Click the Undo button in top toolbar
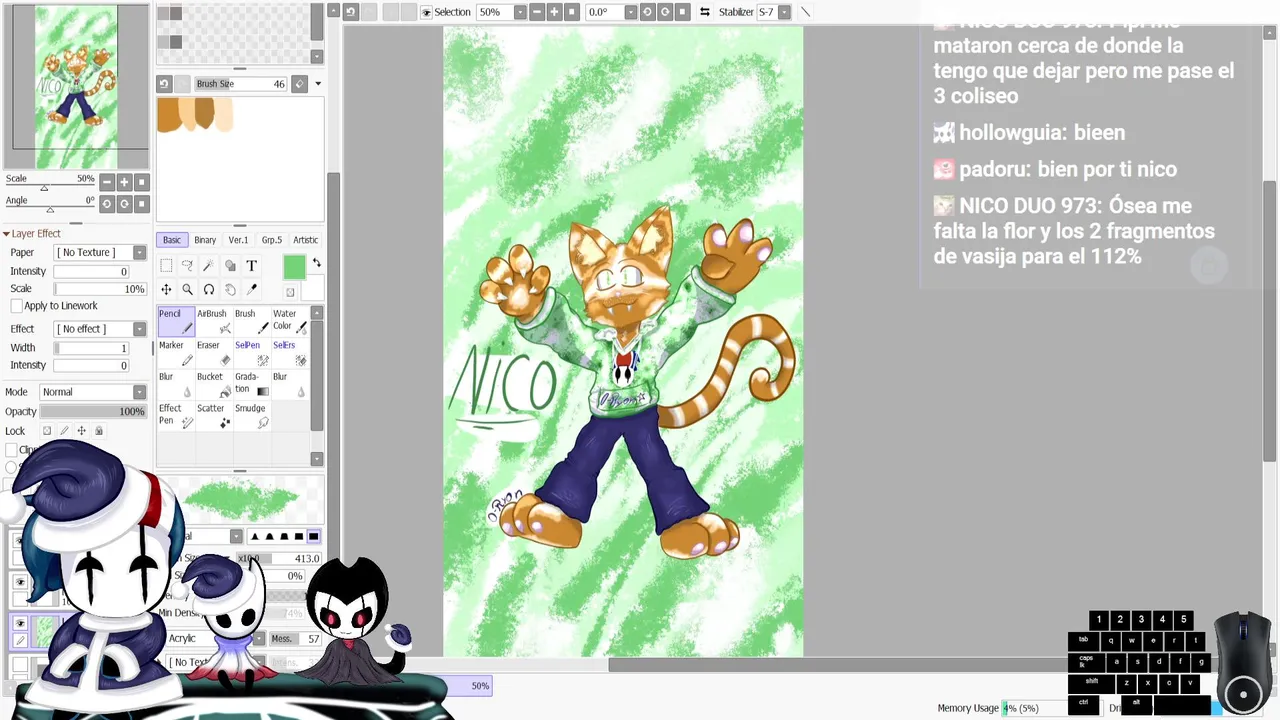The width and height of the screenshot is (1280, 720). 350,12
